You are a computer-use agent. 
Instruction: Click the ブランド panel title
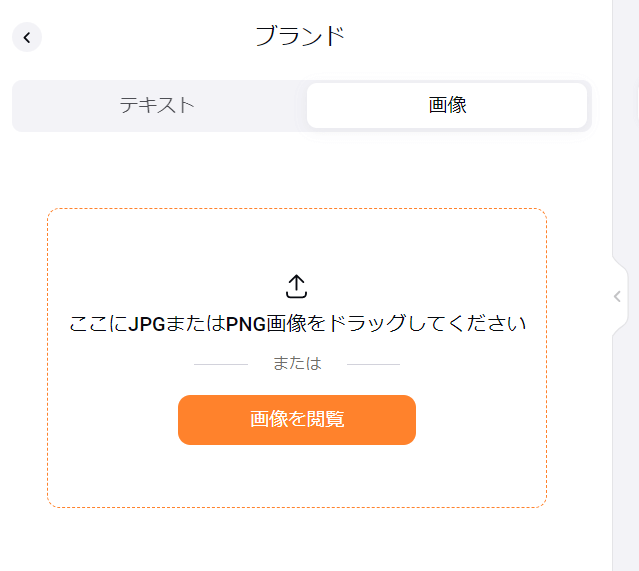pyautogui.click(x=300, y=36)
